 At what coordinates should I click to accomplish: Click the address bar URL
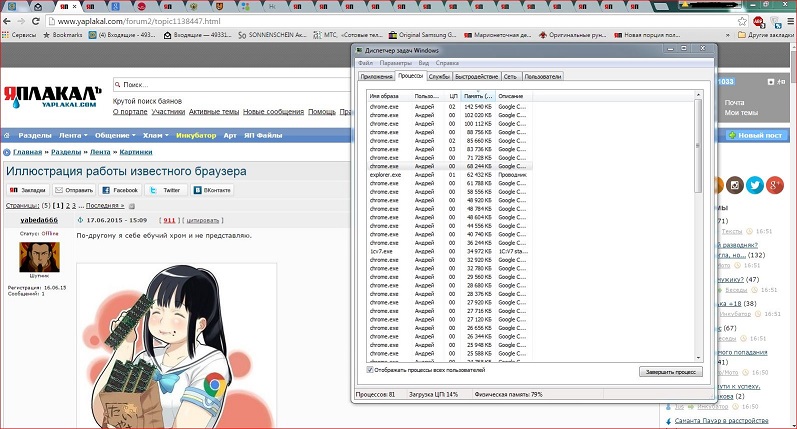pos(138,21)
